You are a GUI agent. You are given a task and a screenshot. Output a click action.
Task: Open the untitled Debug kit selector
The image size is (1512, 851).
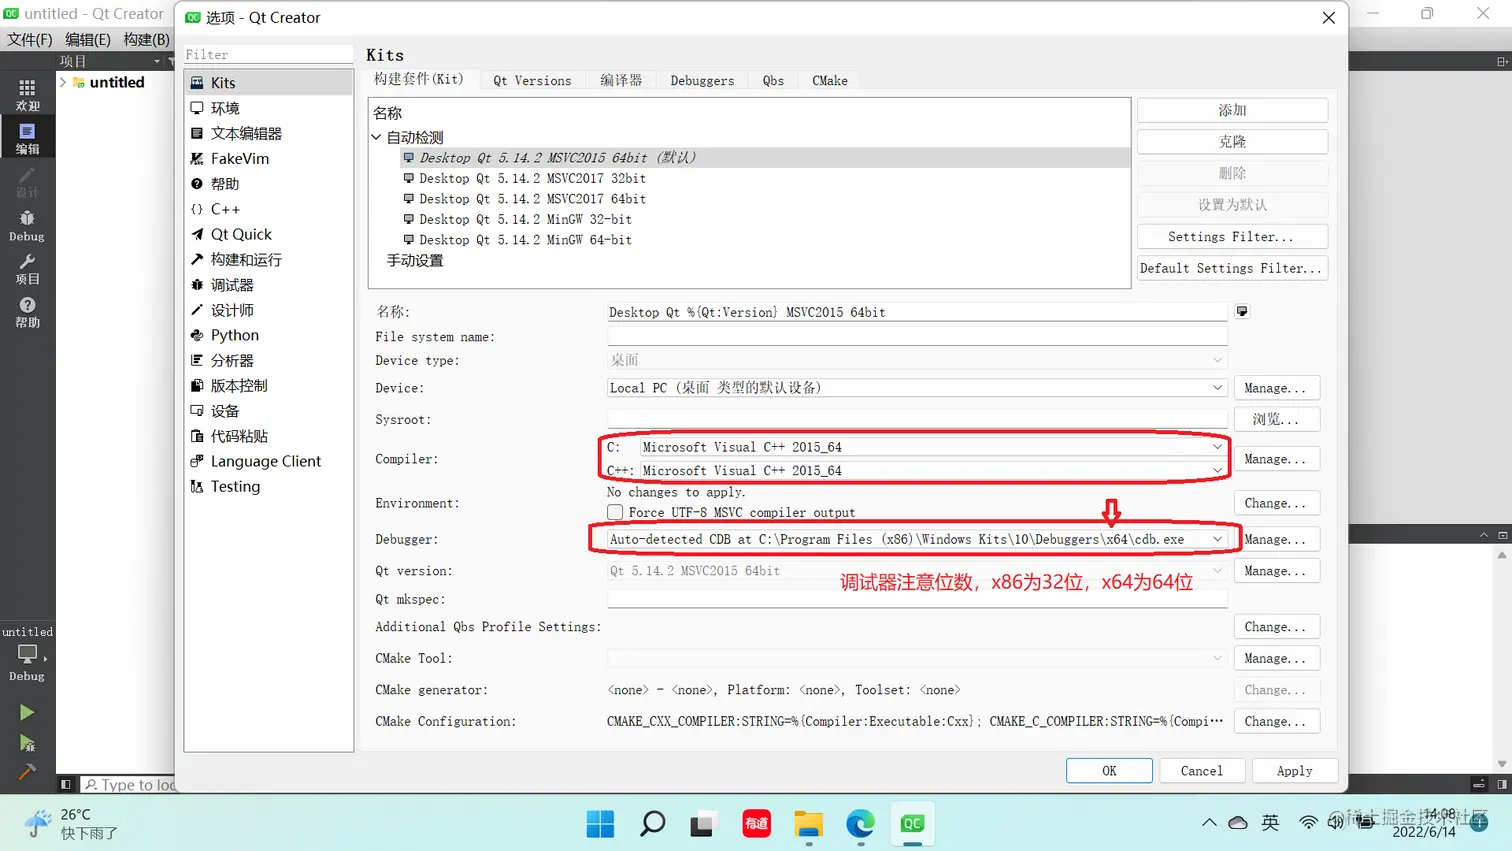click(x=27, y=654)
